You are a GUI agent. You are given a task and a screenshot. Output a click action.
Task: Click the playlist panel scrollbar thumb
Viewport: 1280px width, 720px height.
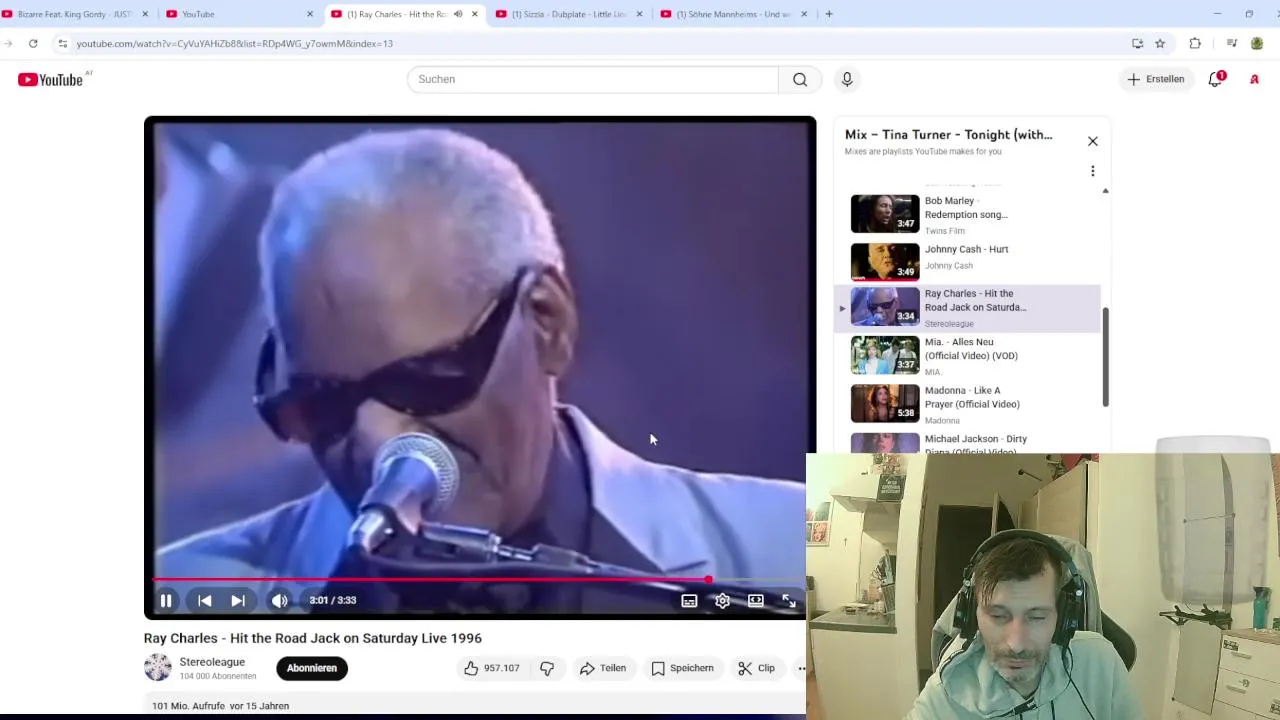pos(1105,357)
